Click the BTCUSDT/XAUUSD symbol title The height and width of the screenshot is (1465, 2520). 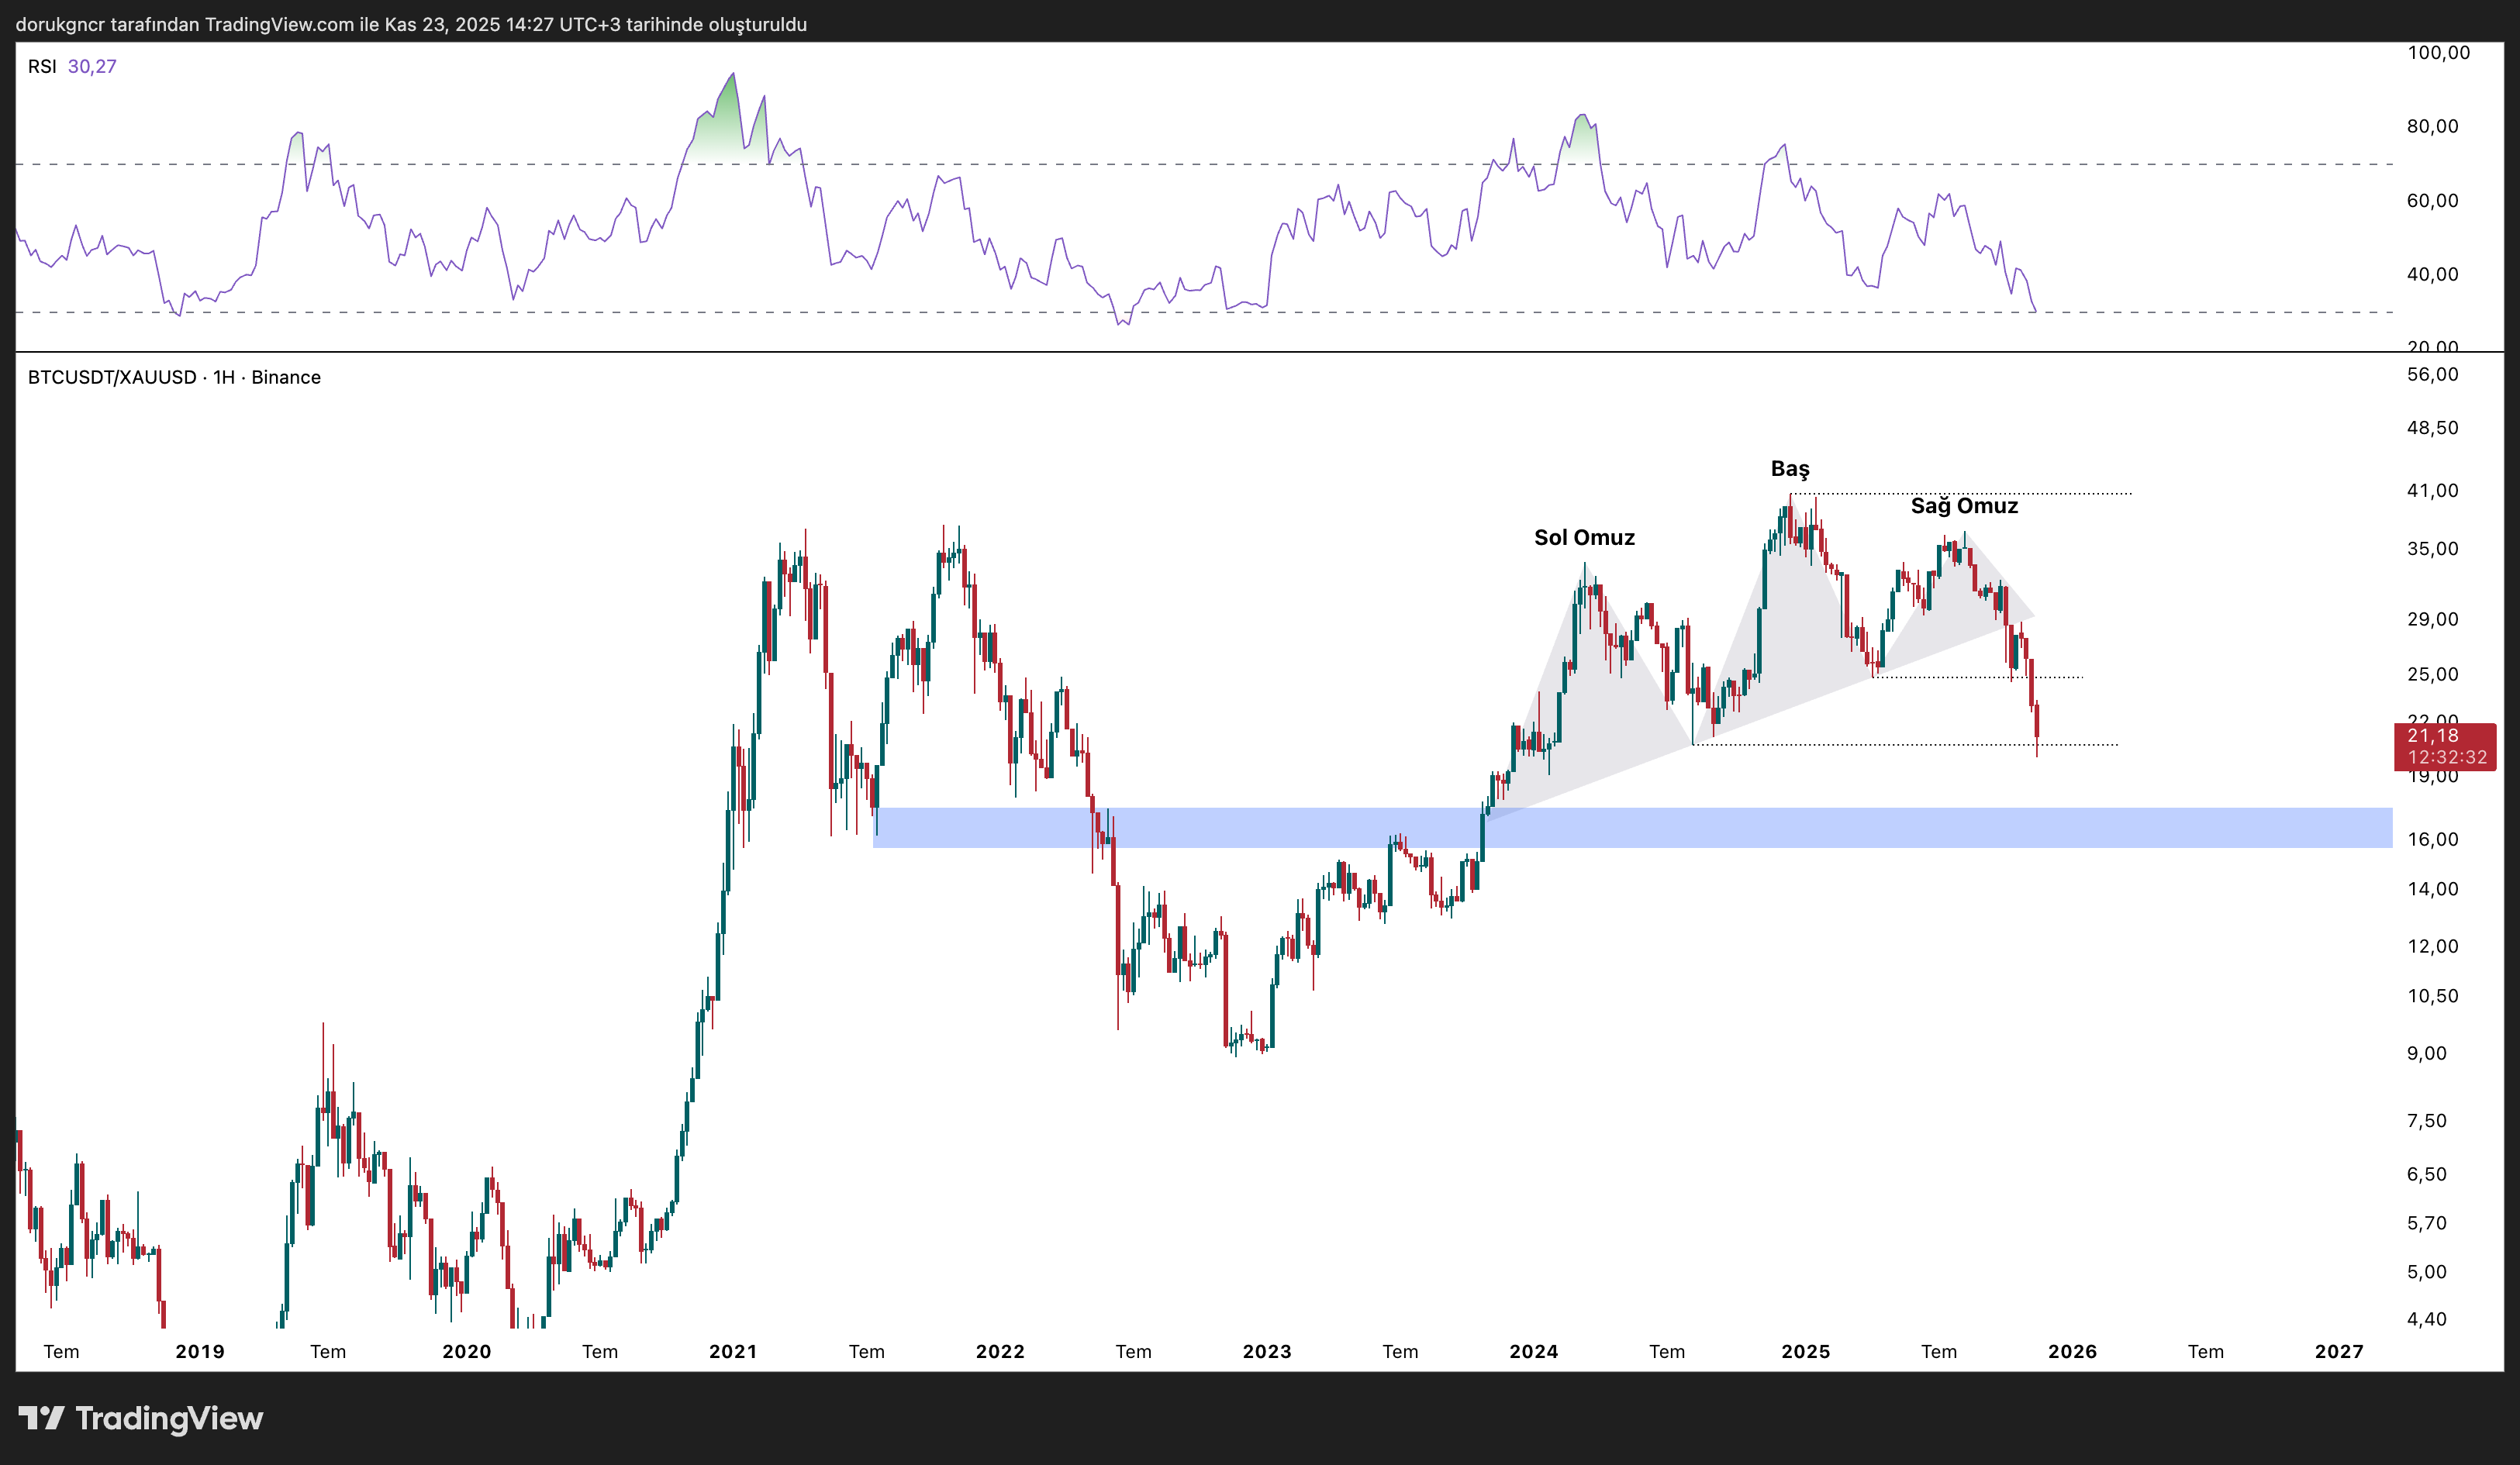click(112, 377)
